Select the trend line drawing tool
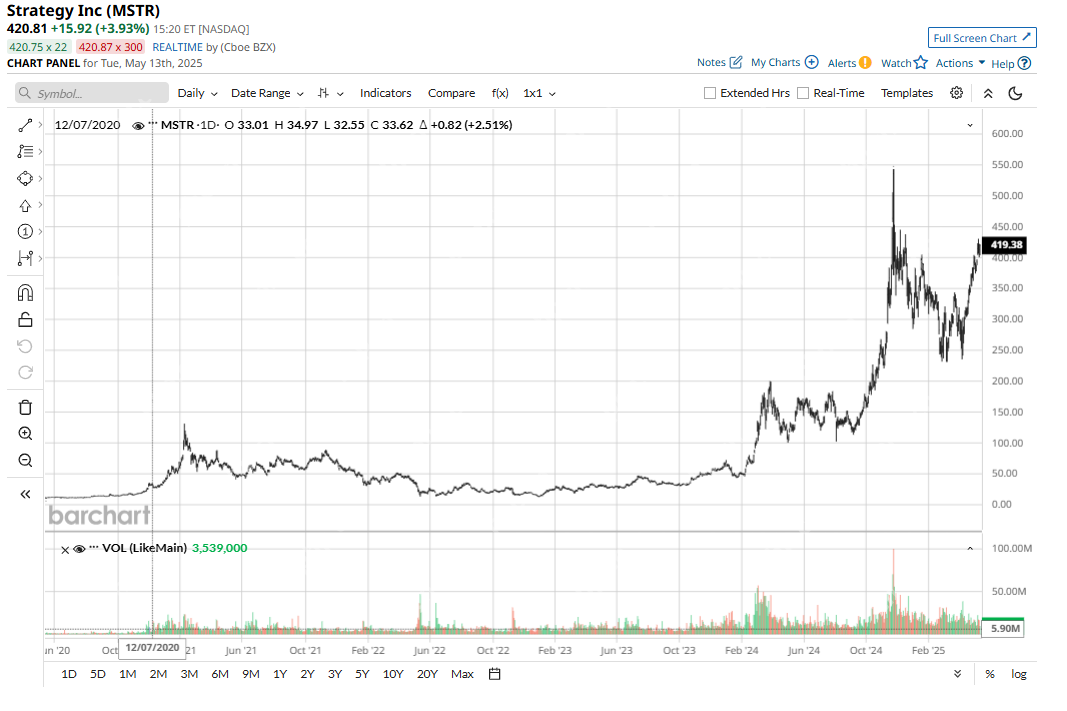1067x711 pixels. click(25, 124)
